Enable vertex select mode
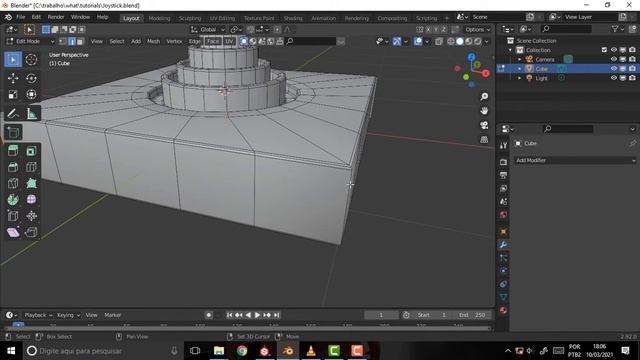640x360 pixels. 63,41
